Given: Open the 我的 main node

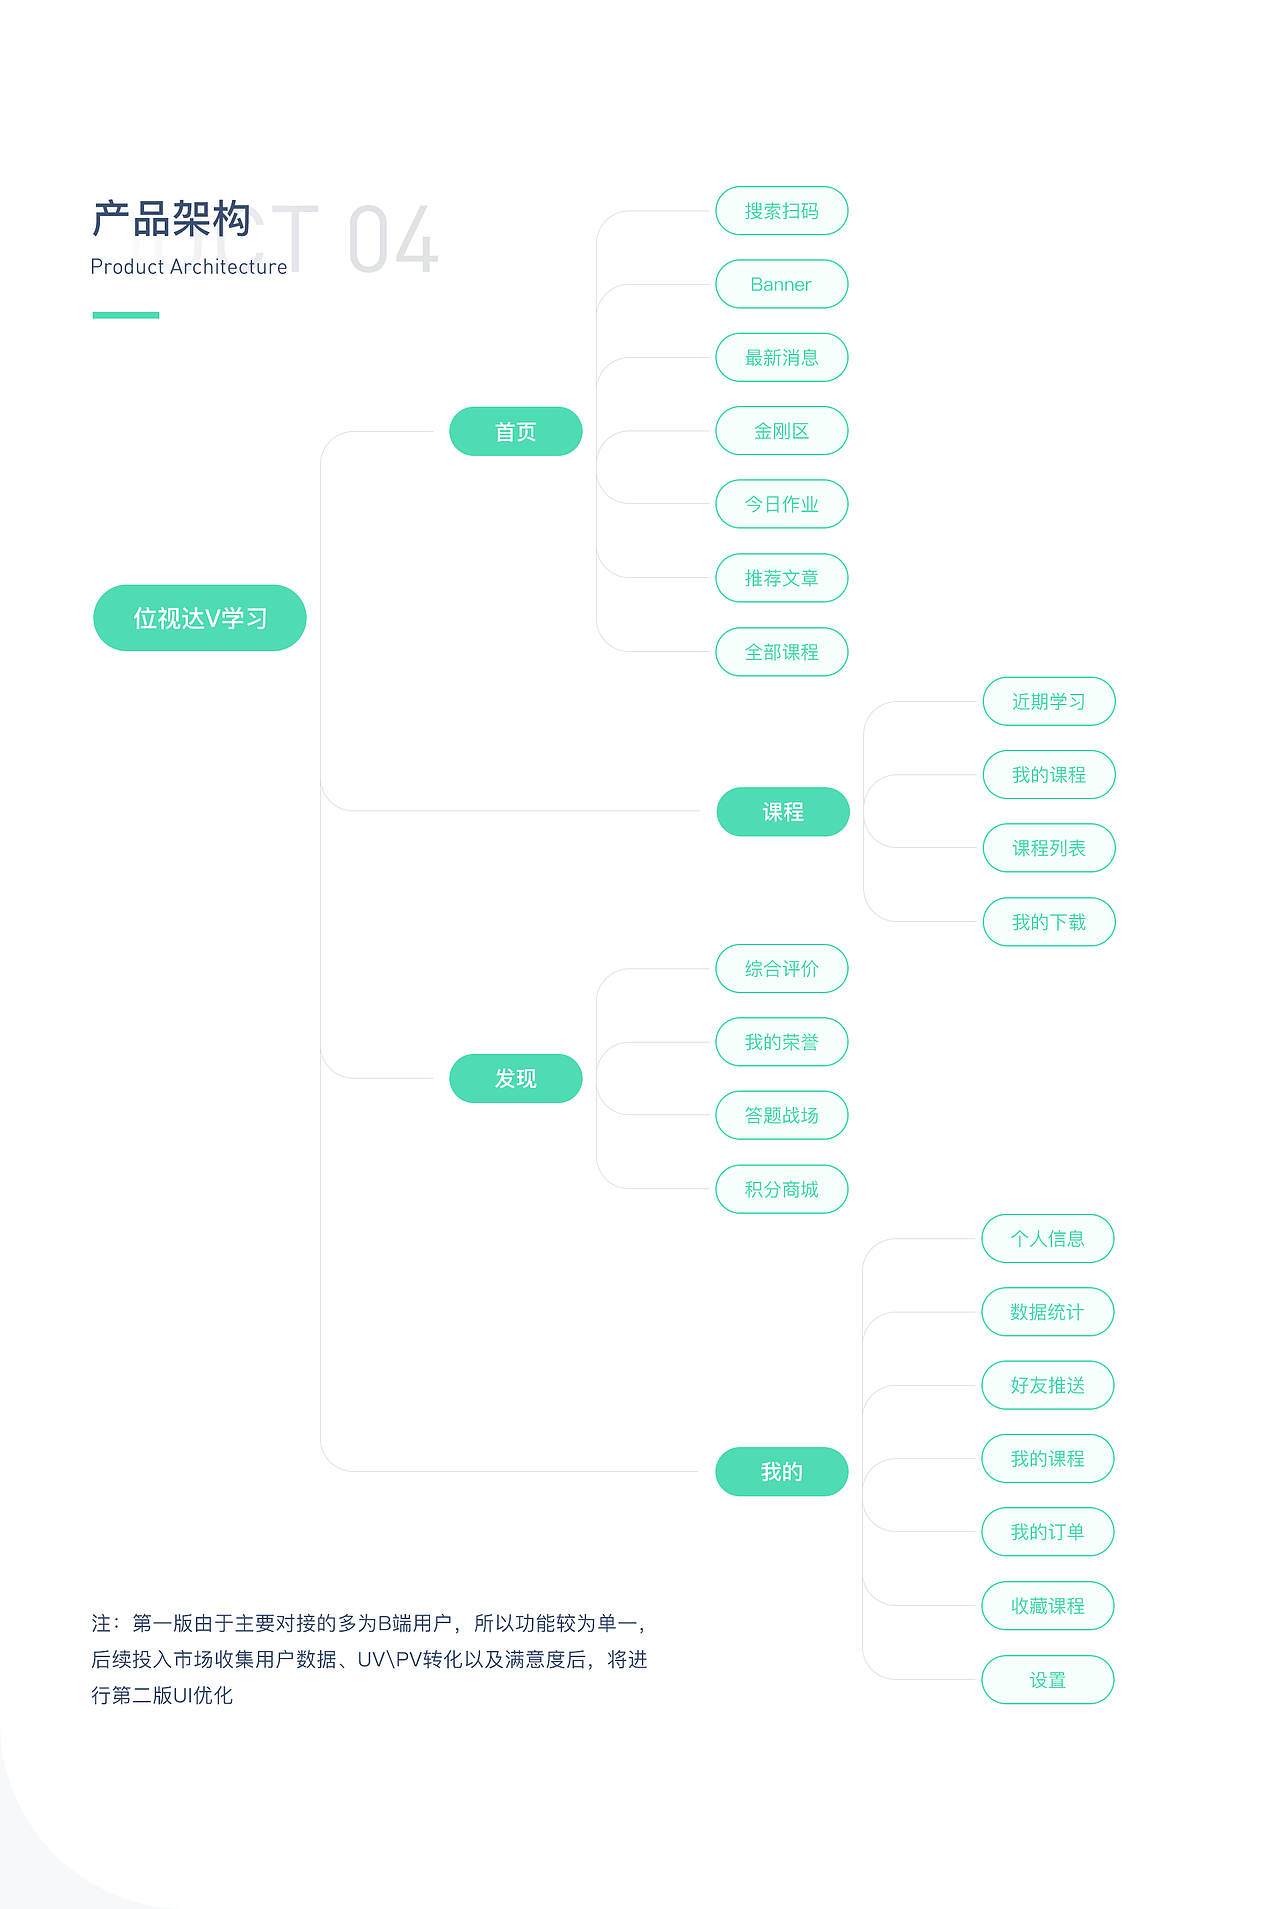Looking at the screenshot, I should click(781, 1472).
